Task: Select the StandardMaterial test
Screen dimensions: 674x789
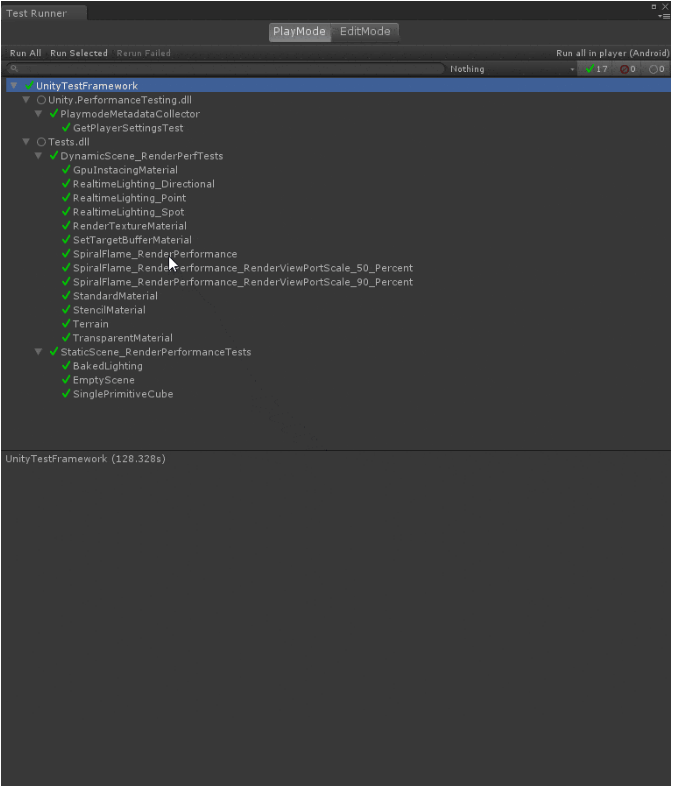Action: pyautogui.click(x=338, y=296)
